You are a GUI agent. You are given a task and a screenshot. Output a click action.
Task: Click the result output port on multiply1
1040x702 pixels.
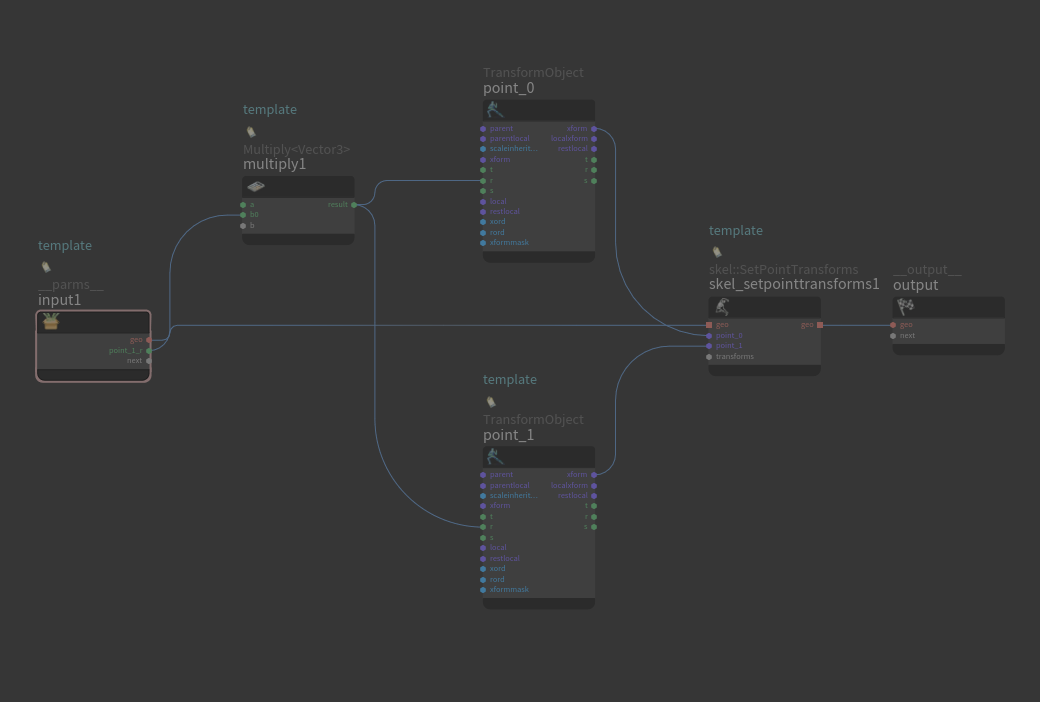click(354, 205)
